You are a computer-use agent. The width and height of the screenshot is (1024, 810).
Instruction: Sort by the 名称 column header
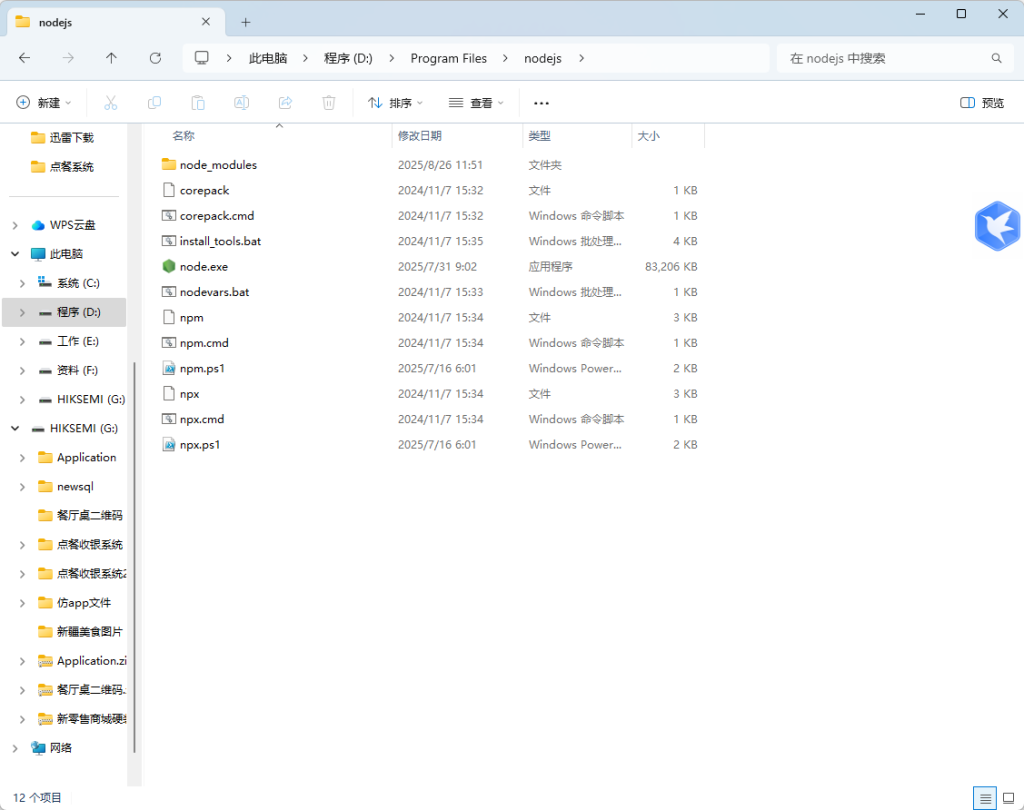pyautogui.click(x=184, y=136)
